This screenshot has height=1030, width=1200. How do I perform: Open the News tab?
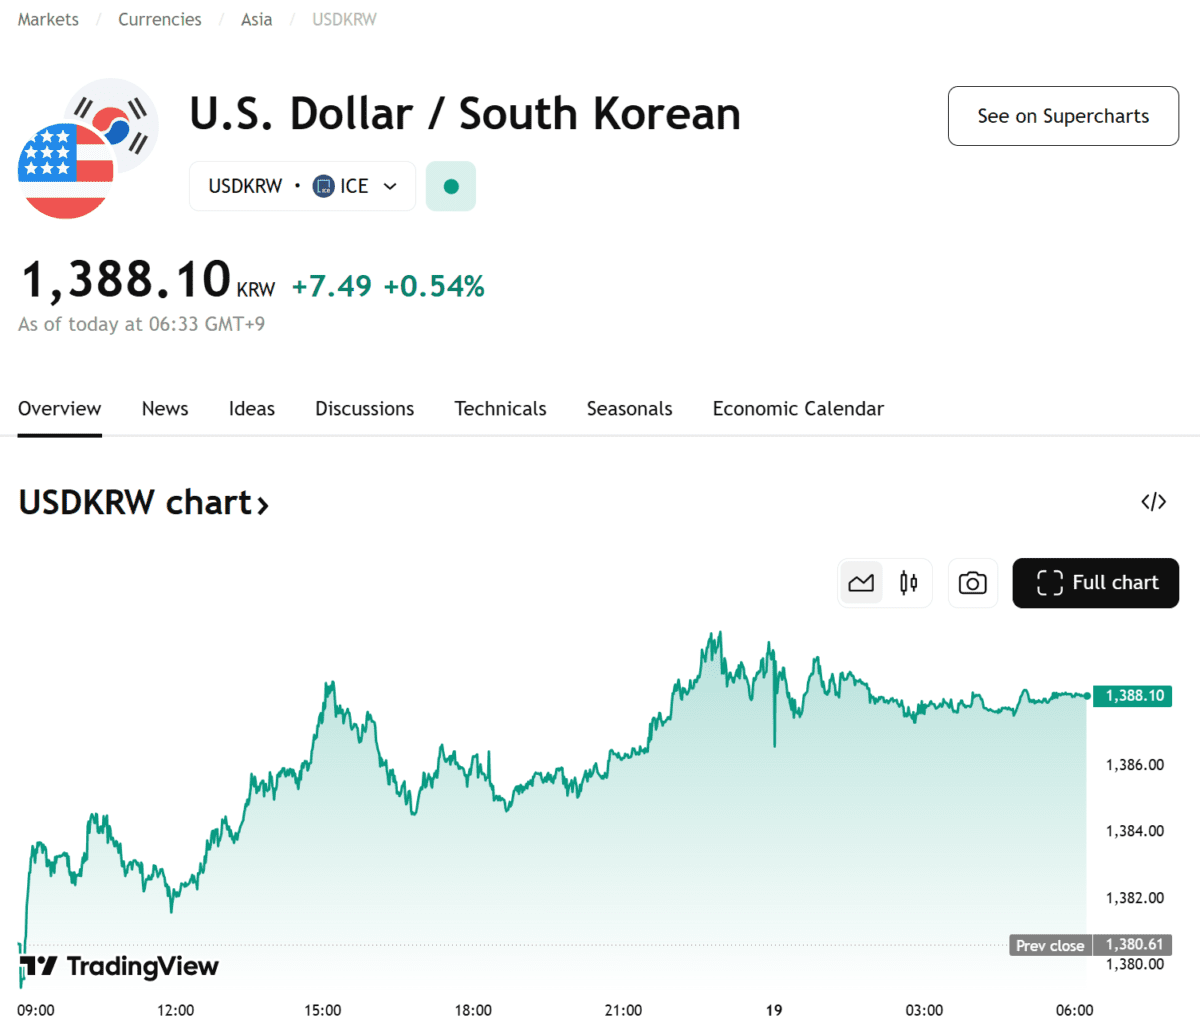coord(165,409)
